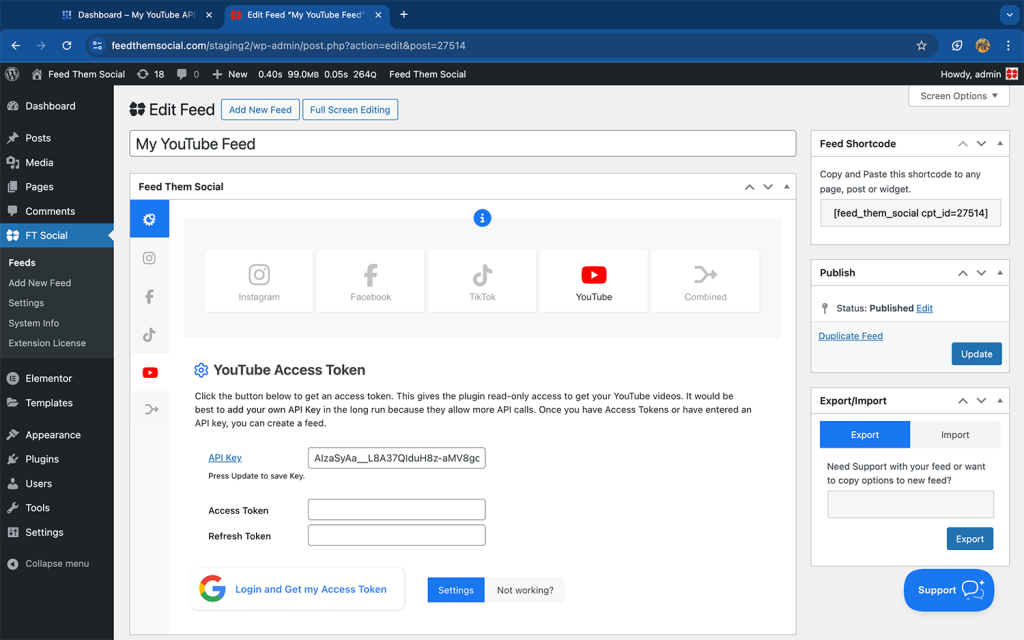Click the Not working? button

pyautogui.click(x=525, y=590)
